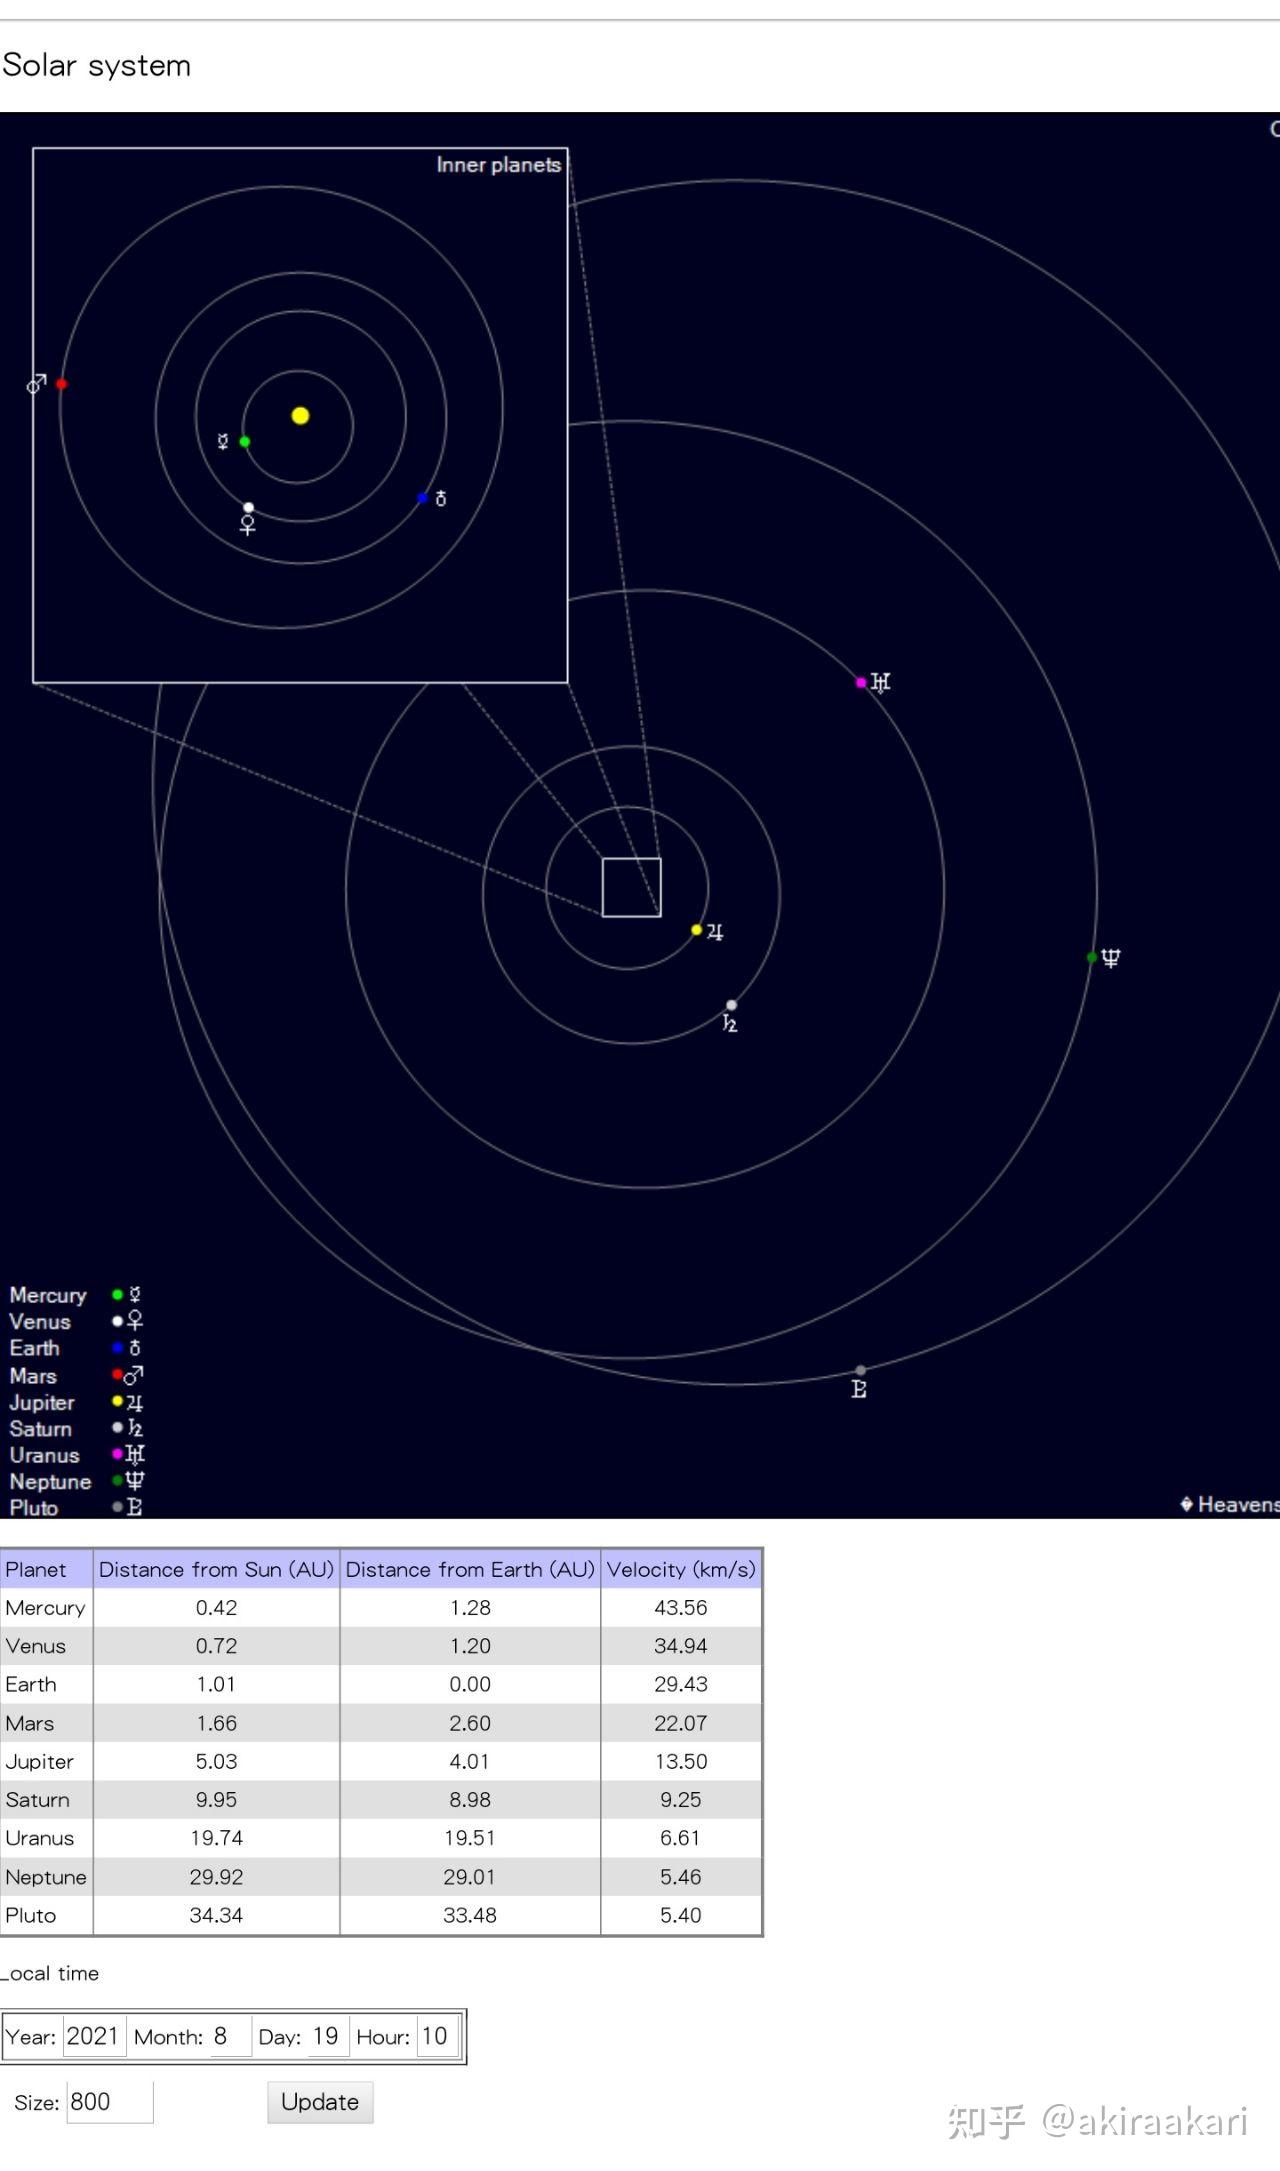
Task: Click the small square inner-planets box at center
Action: point(632,887)
